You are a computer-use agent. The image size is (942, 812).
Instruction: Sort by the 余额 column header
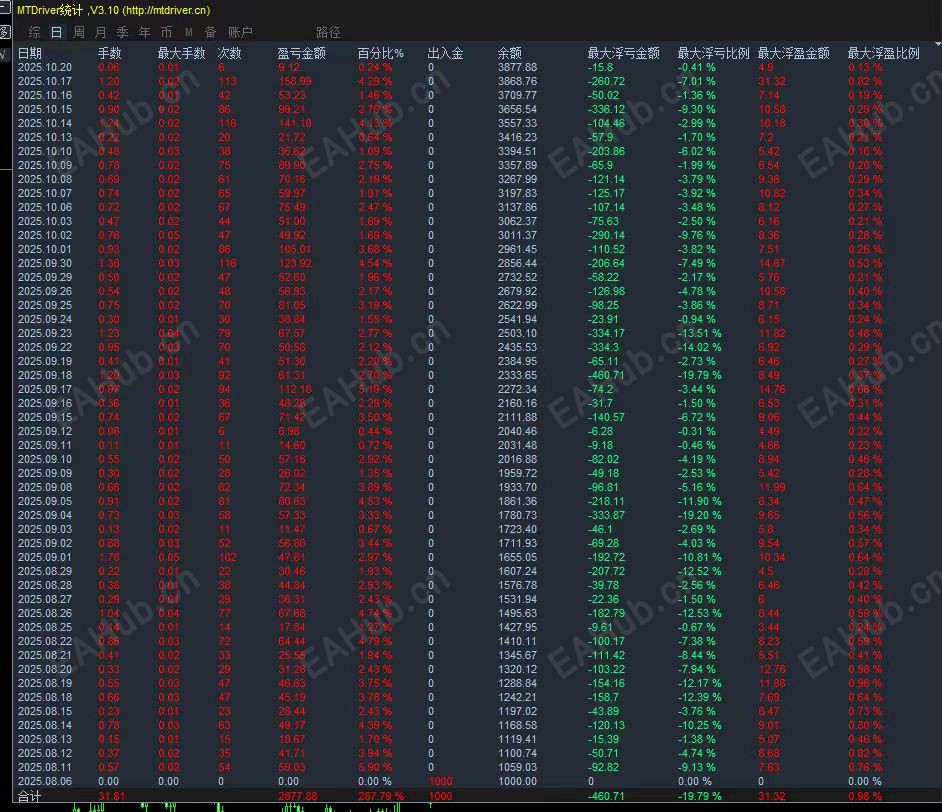tap(510, 53)
